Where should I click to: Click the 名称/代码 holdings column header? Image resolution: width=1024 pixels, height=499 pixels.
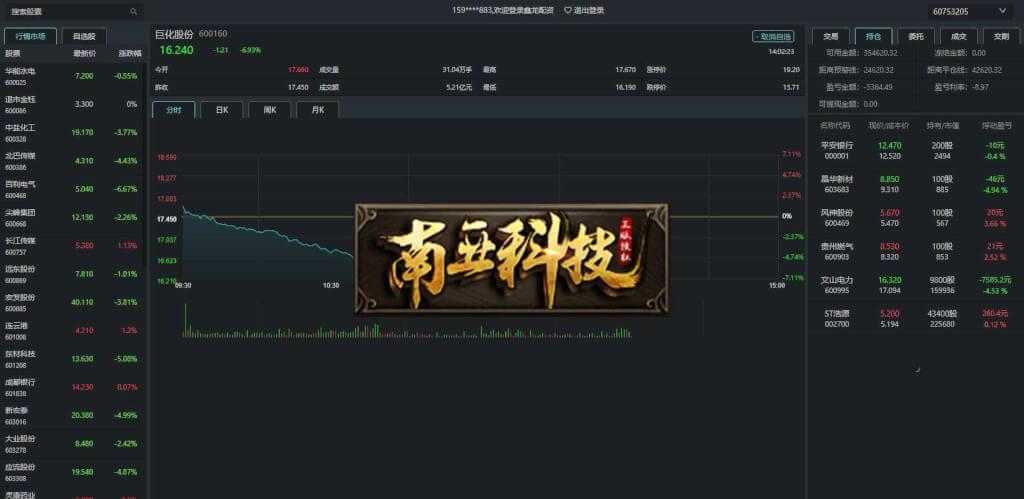tap(835, 125)
